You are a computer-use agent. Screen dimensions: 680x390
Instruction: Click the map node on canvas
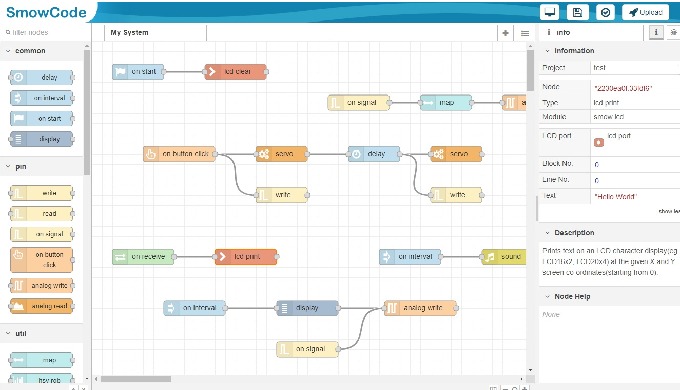click(x=445, y=103)
